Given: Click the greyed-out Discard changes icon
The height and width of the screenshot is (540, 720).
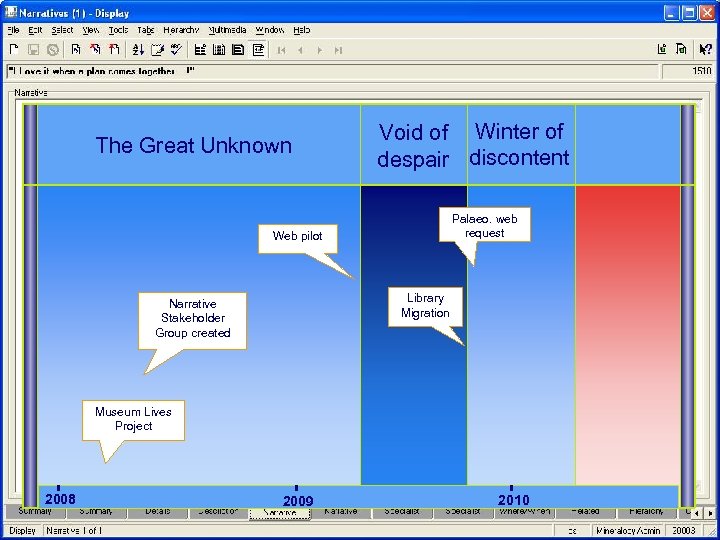Looking at the screenshot, I should 52,50.
